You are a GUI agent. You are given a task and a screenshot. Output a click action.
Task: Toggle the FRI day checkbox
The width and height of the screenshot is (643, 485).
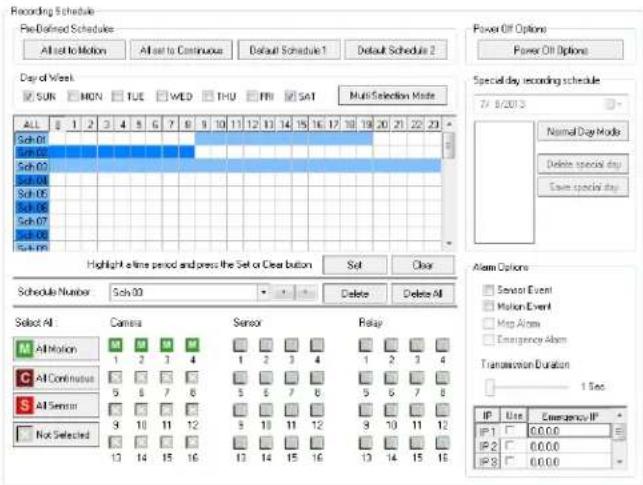251,96
